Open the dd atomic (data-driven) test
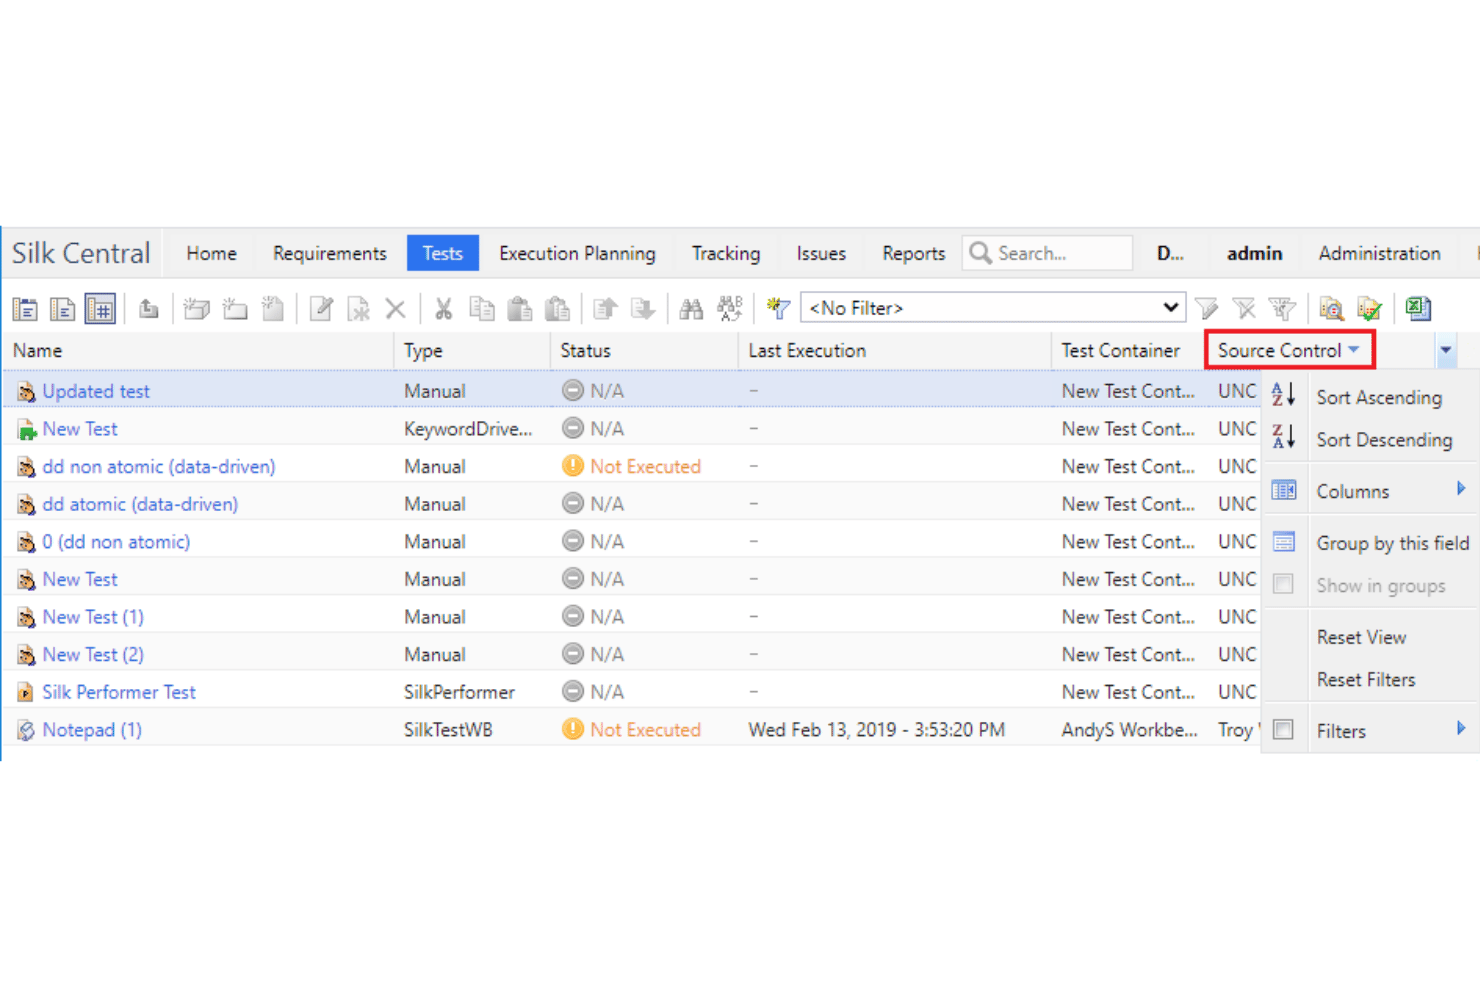Screen dimensions: 1480x987 point(140,504)
